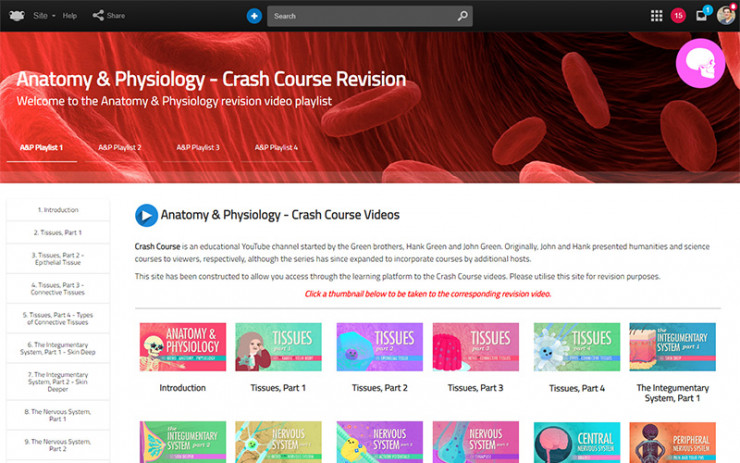Open the Tissues, Part 3 thumbnail

(476, 347)
